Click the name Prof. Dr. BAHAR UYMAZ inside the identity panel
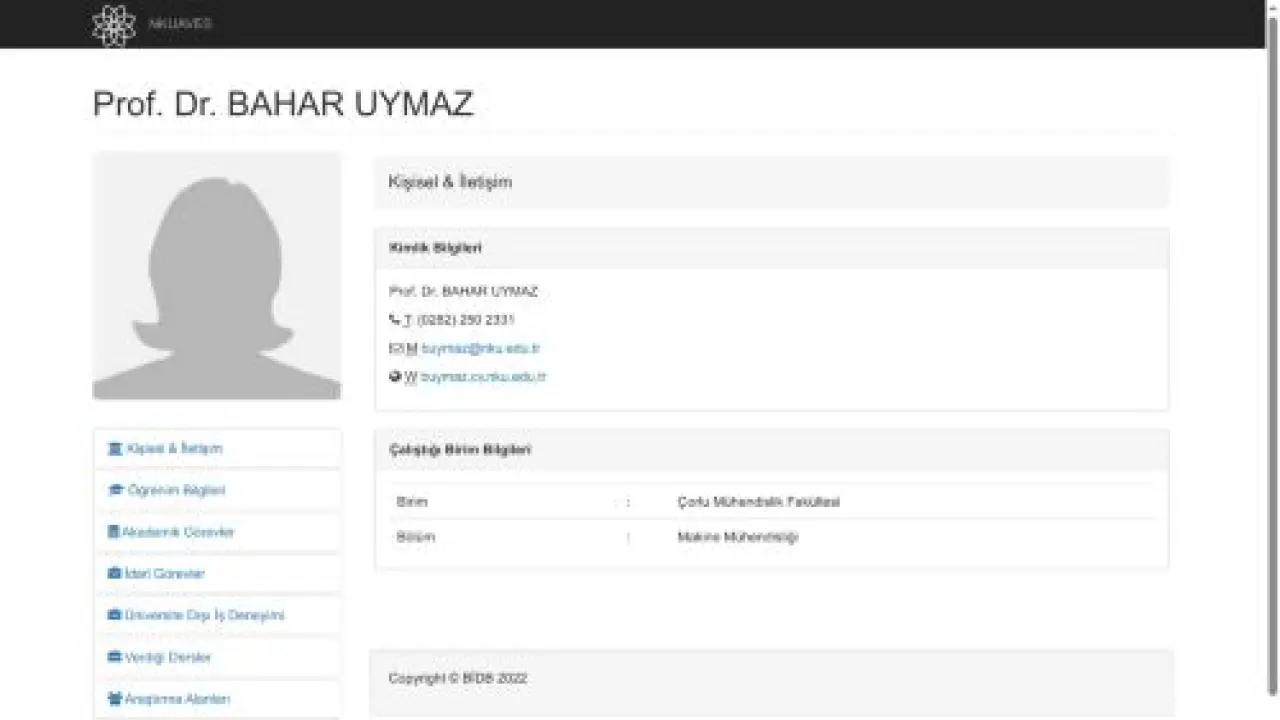 pos(463,292)
